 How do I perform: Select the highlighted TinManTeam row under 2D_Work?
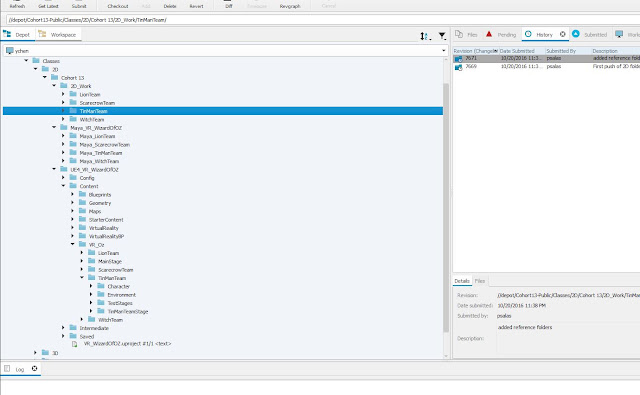point(223,111)
